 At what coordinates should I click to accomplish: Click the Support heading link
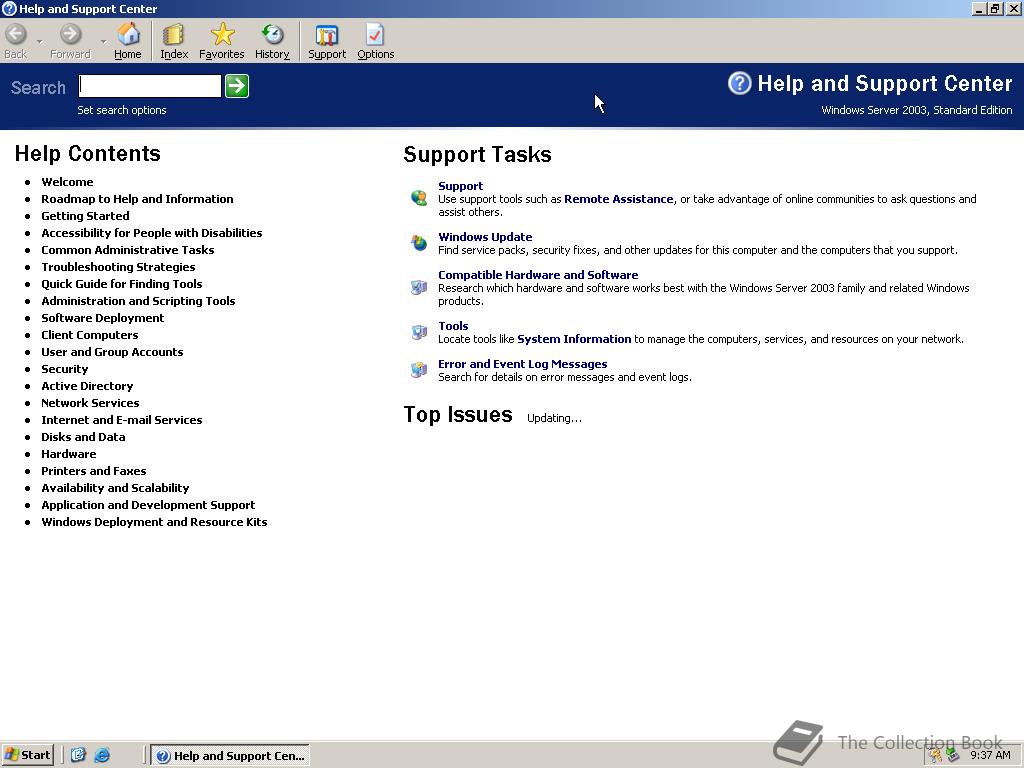pos(460,185)
